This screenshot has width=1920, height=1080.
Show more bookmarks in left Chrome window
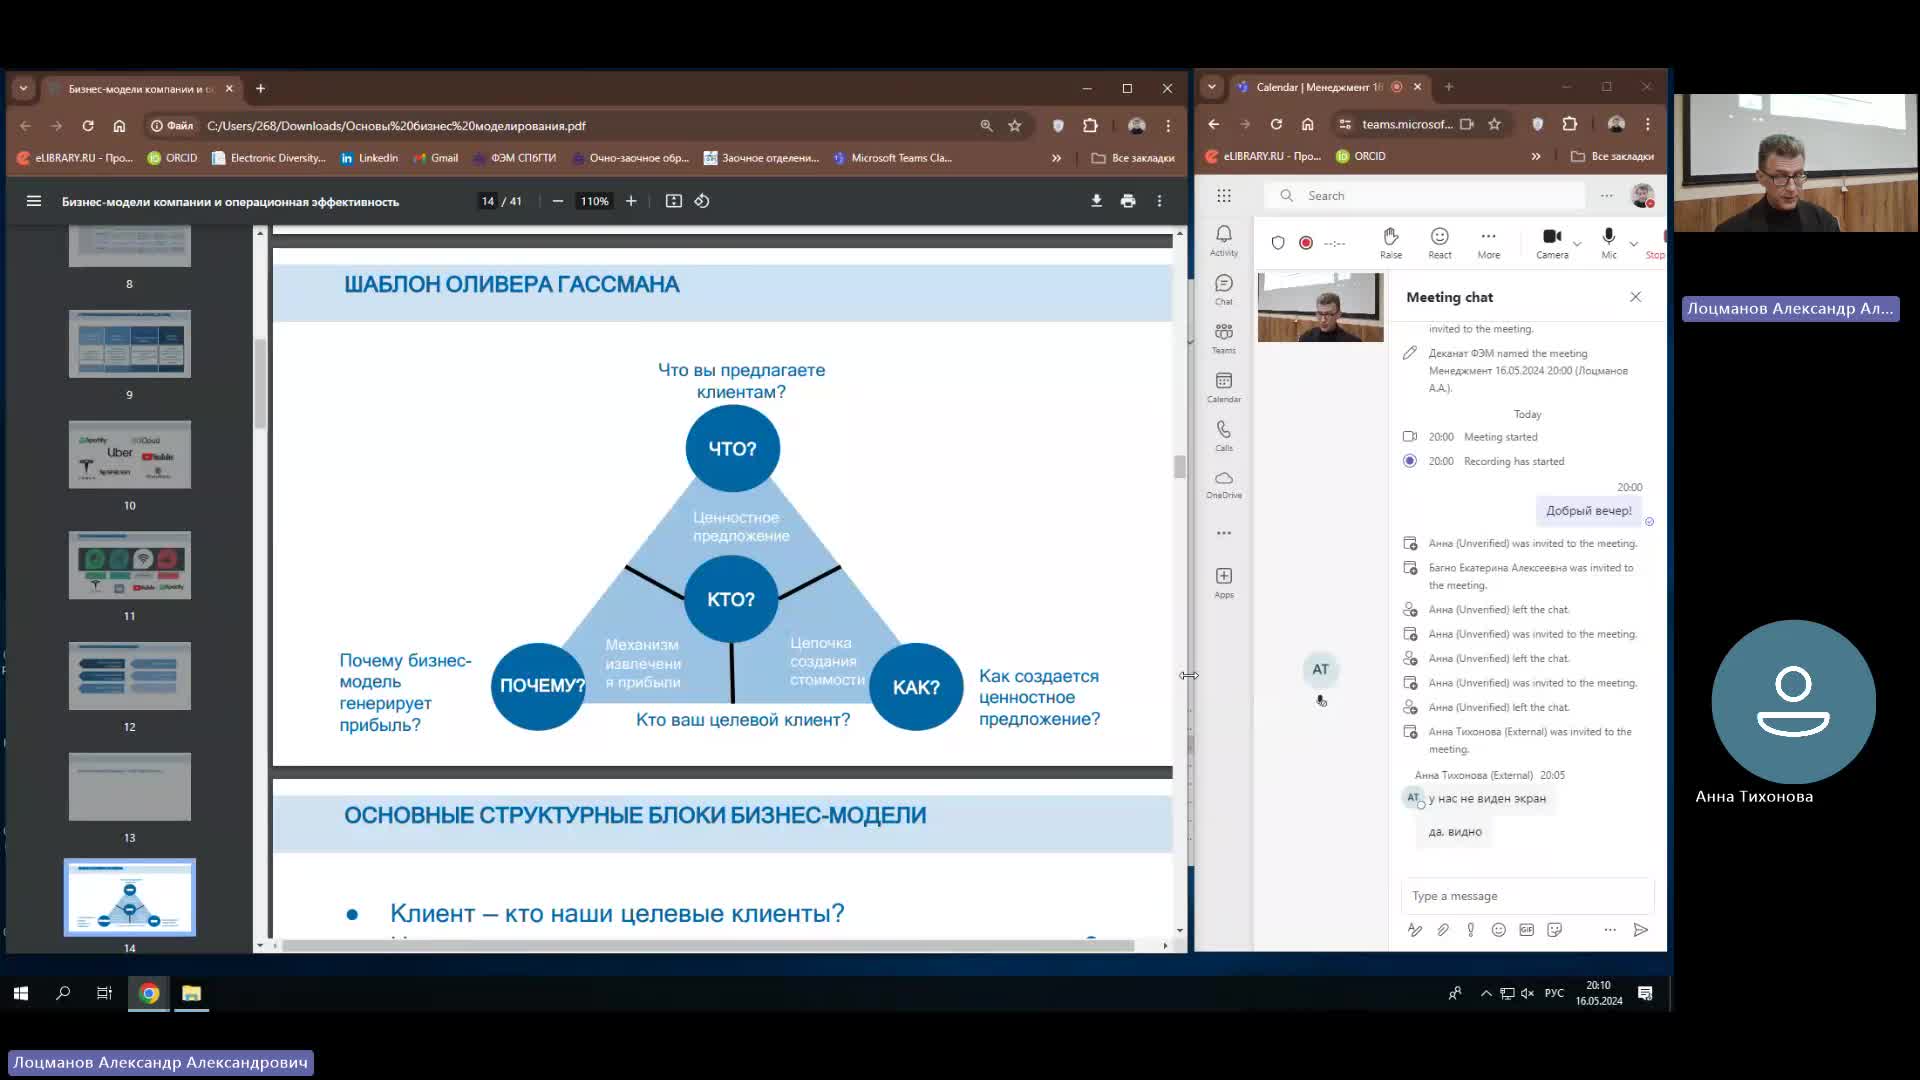pos(1056,158)
